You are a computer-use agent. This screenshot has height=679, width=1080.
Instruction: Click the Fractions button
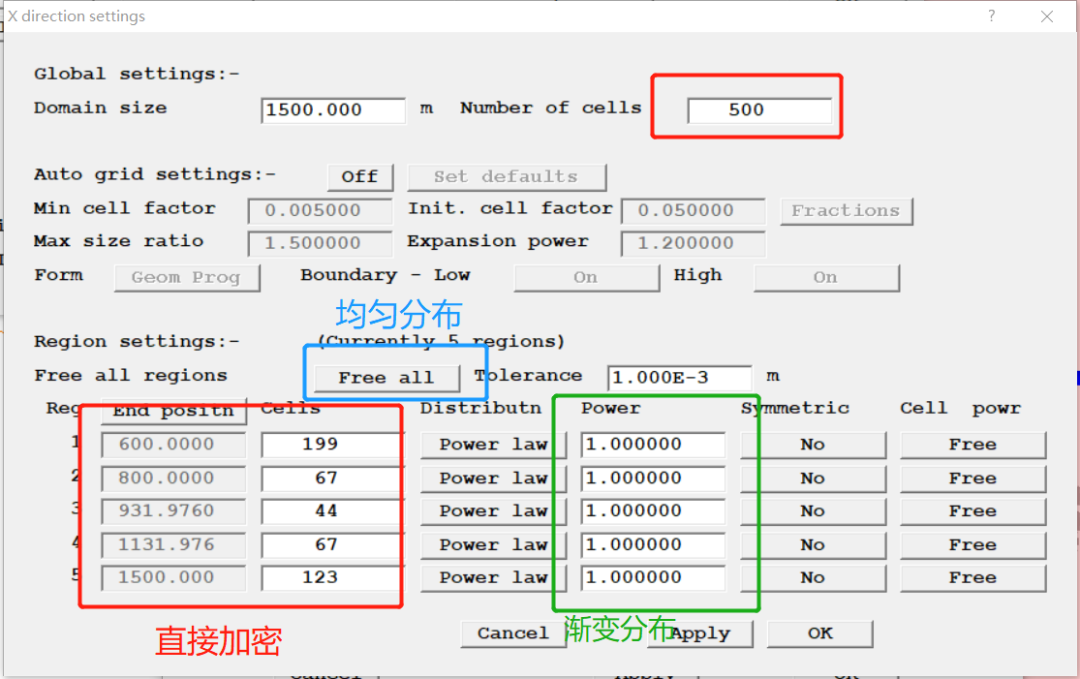[x=847, y=211]
